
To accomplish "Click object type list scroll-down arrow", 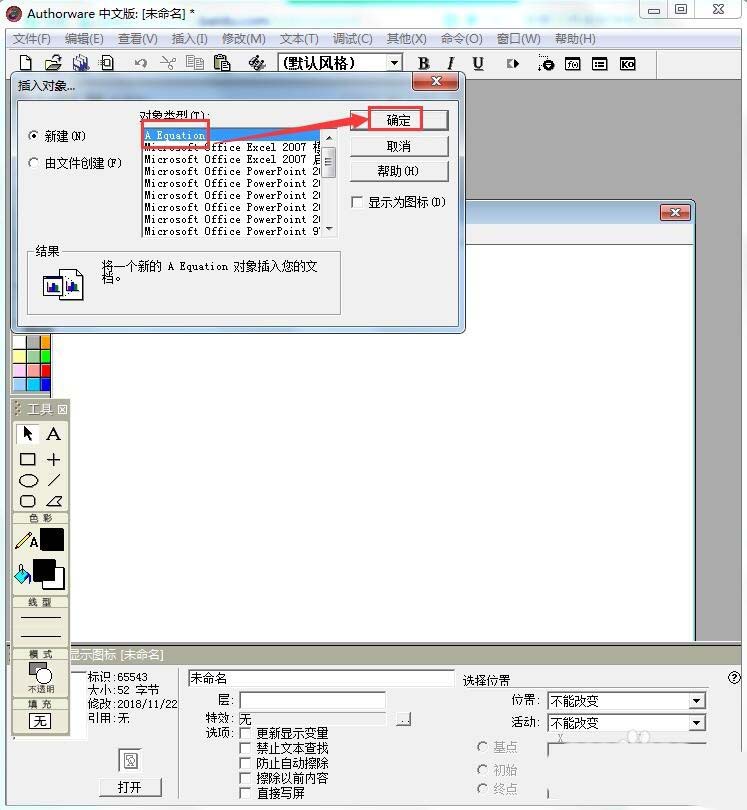I will pos(329,229).
